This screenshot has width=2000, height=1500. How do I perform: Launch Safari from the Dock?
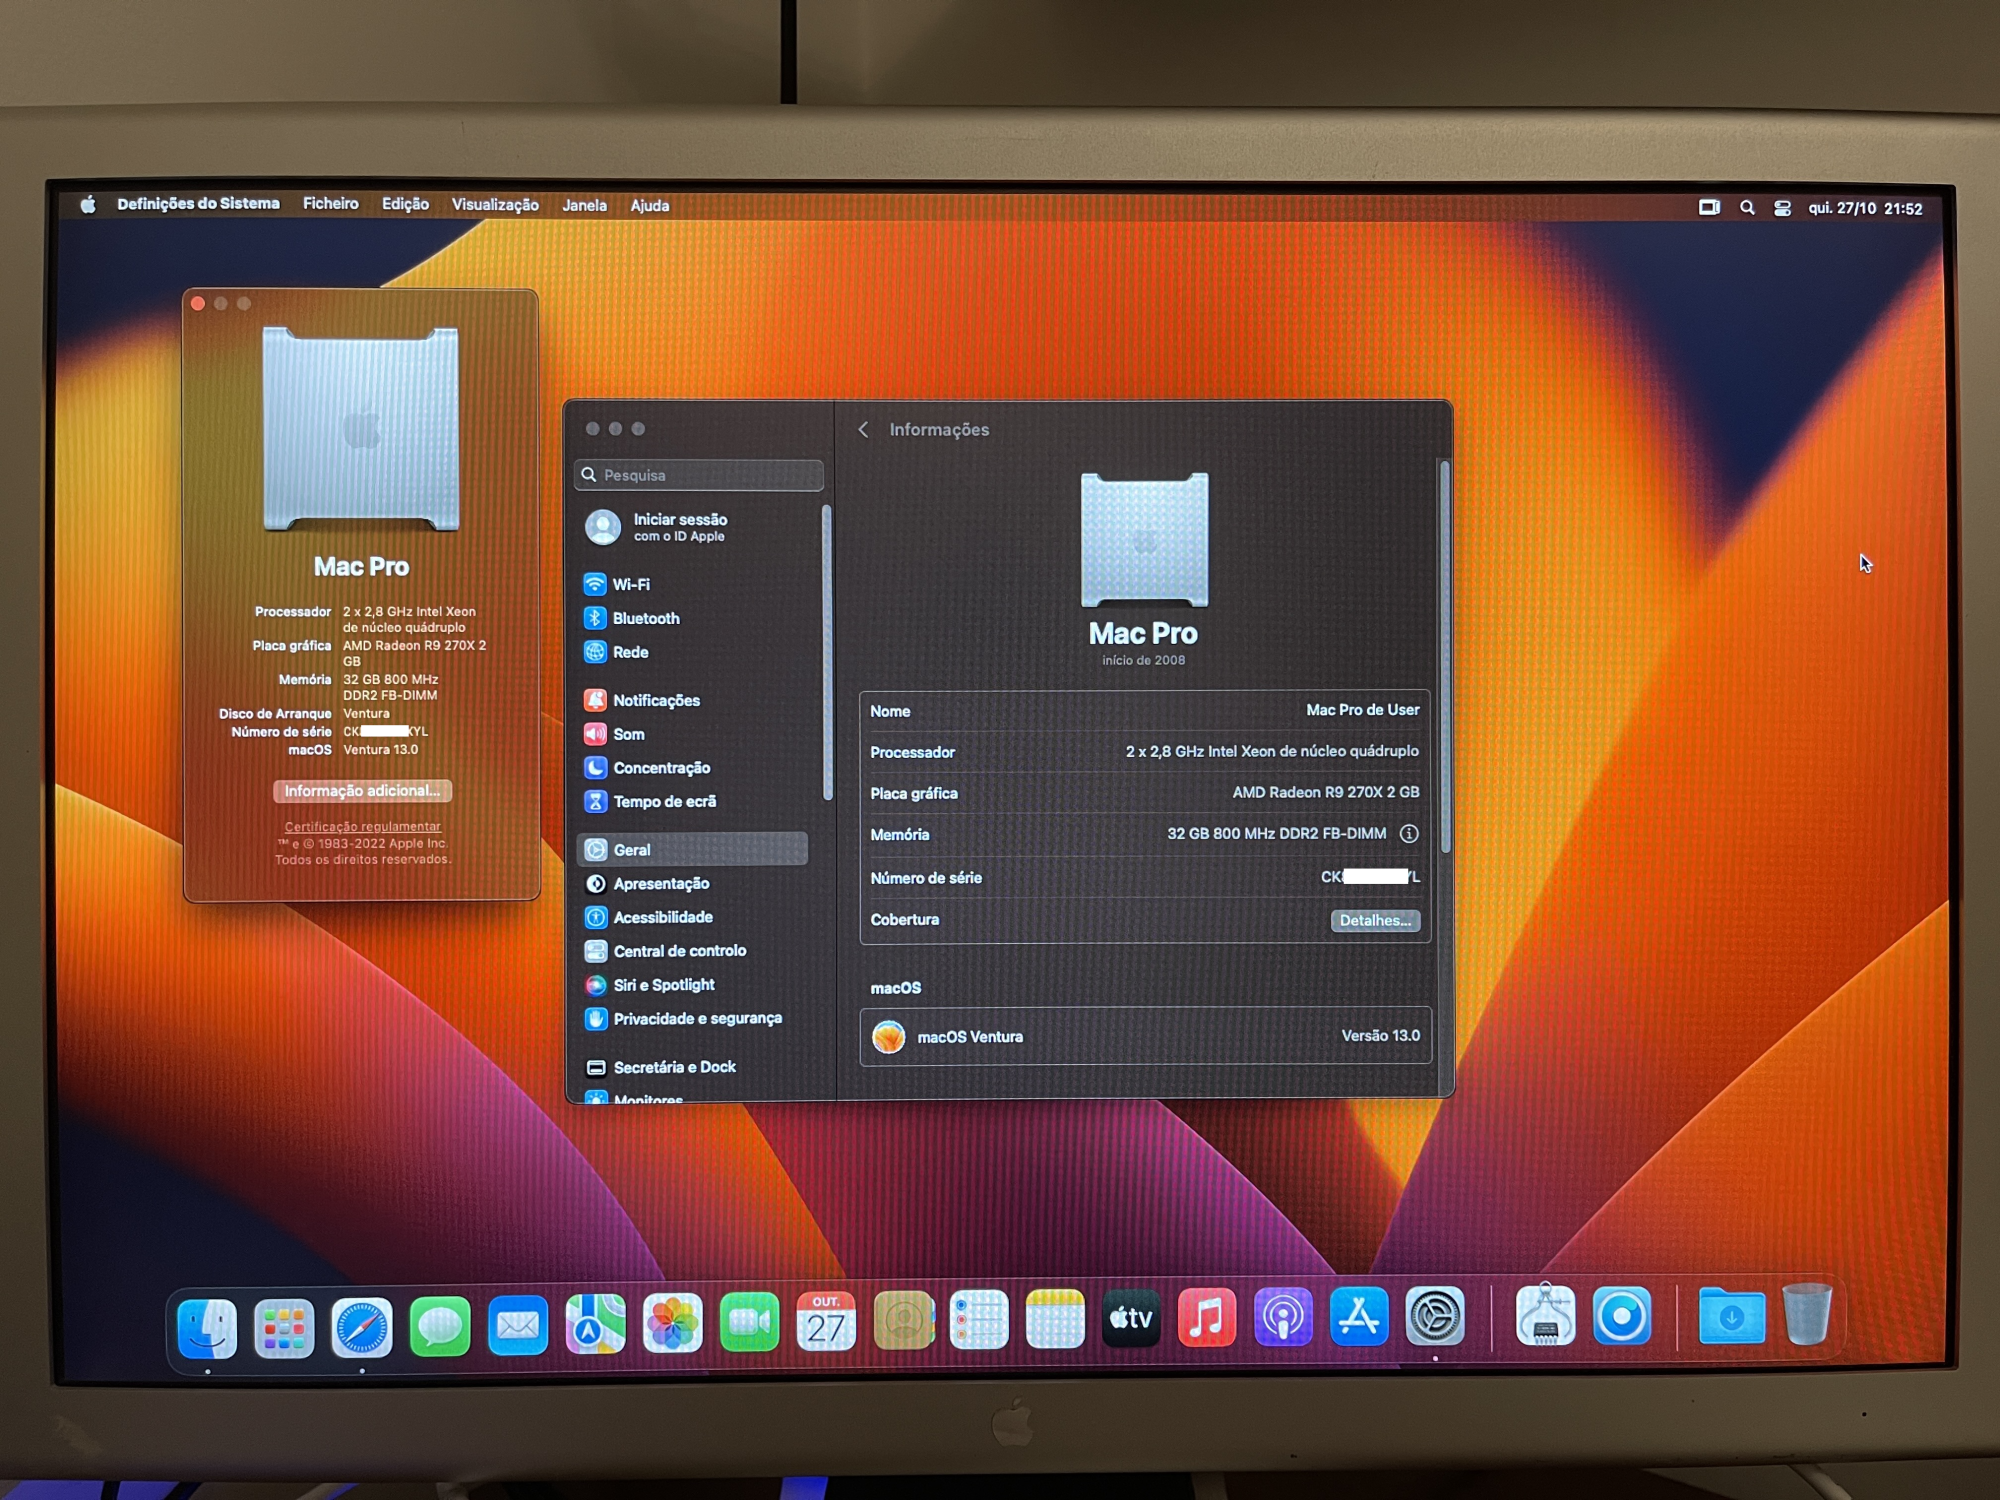click(362, 1327)
